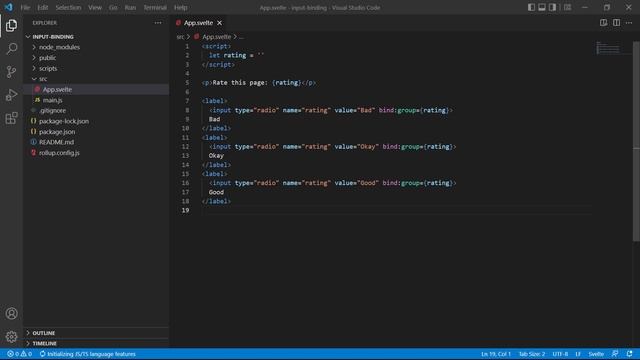This screenshot has width=640, height=360.
Task: Open Customize Layout icon in title bar
Action: 567,7
